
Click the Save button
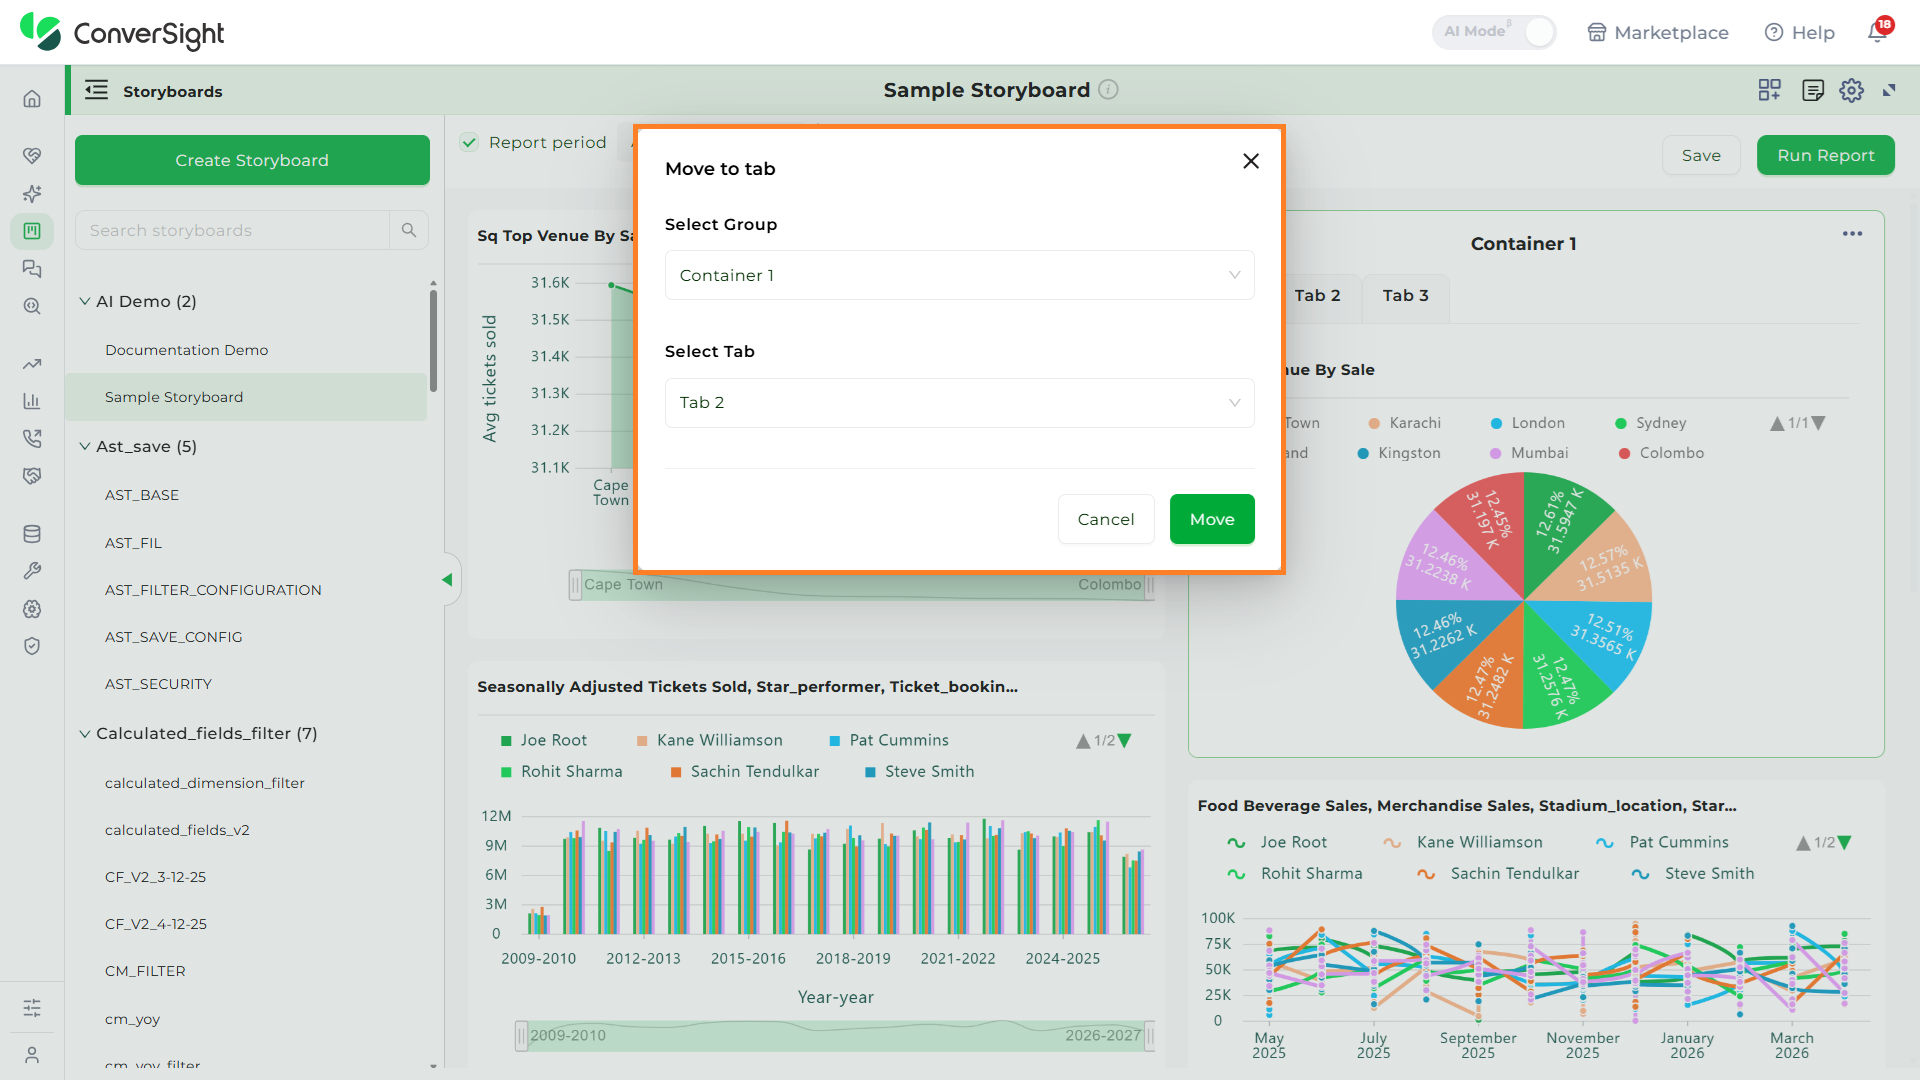[x=1701, y=155]
